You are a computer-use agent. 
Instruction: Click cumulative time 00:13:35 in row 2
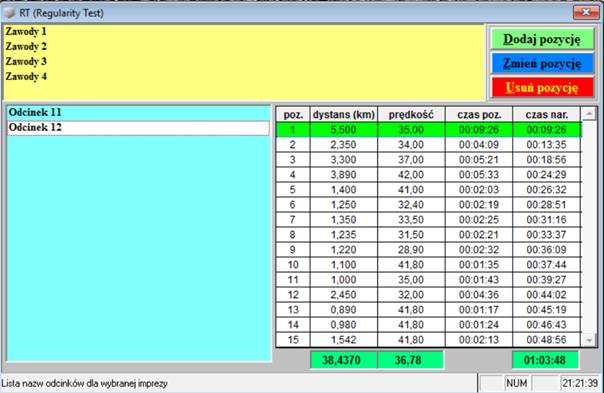click(x=547, y=145)
